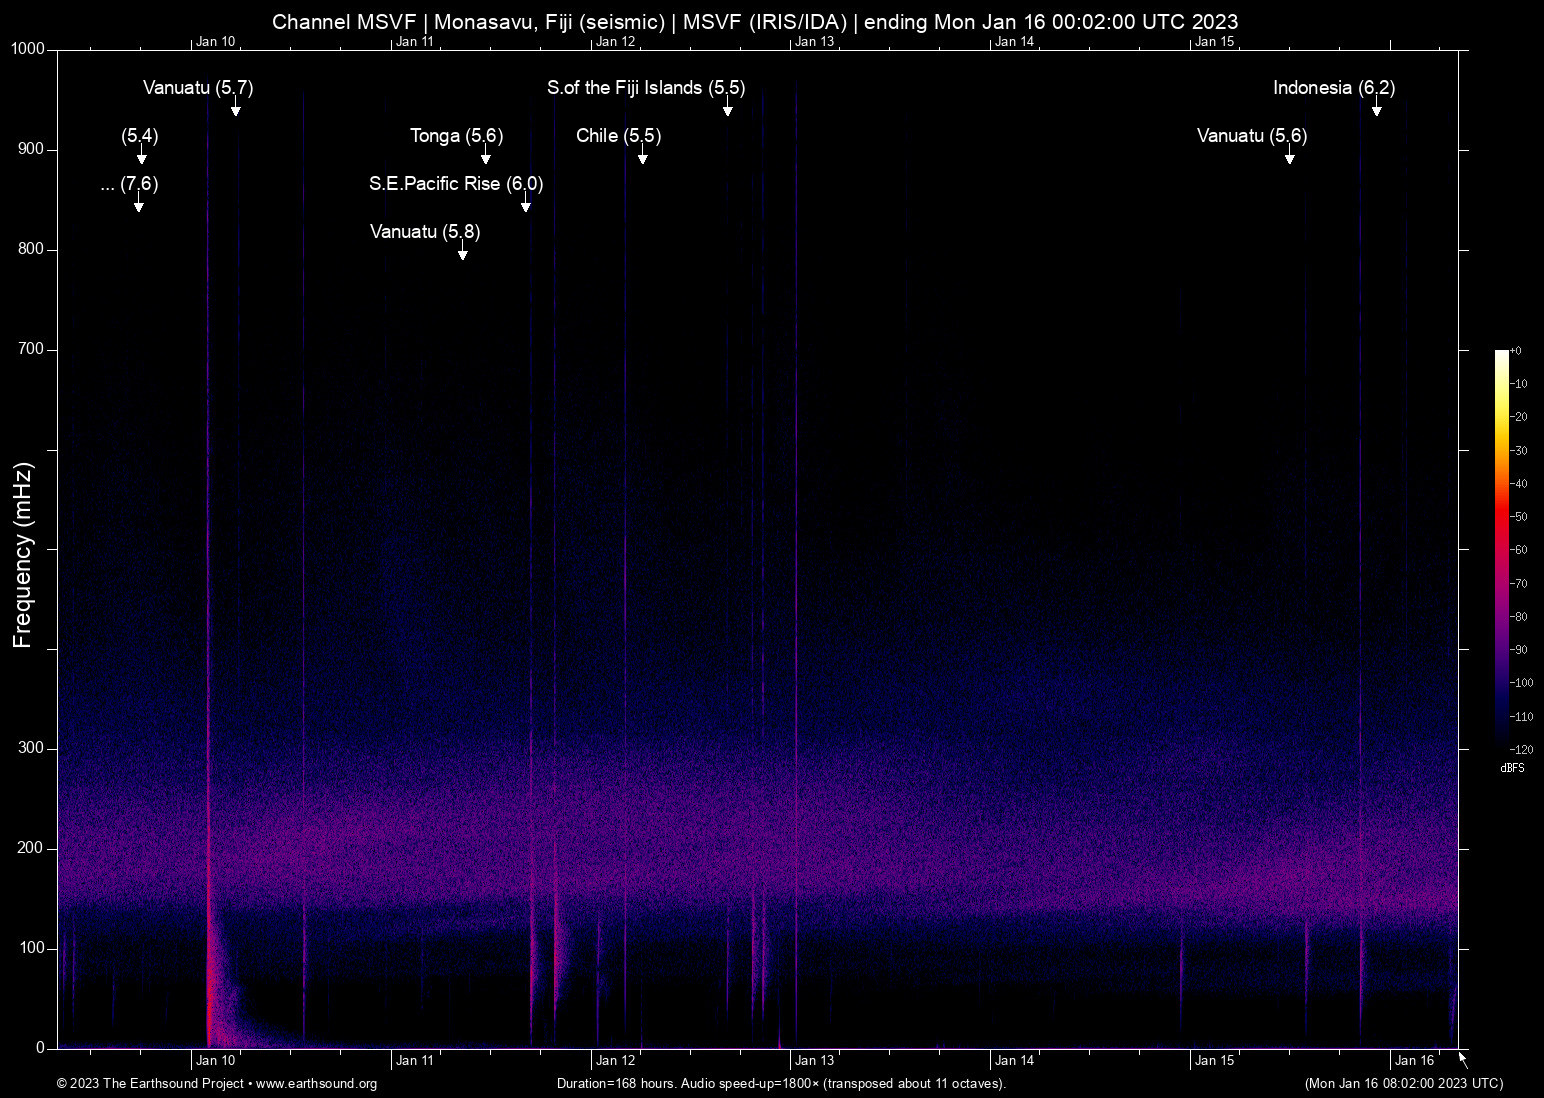
Task: Click the Frequency (mHz) axis title
Action: coord(22,555)
